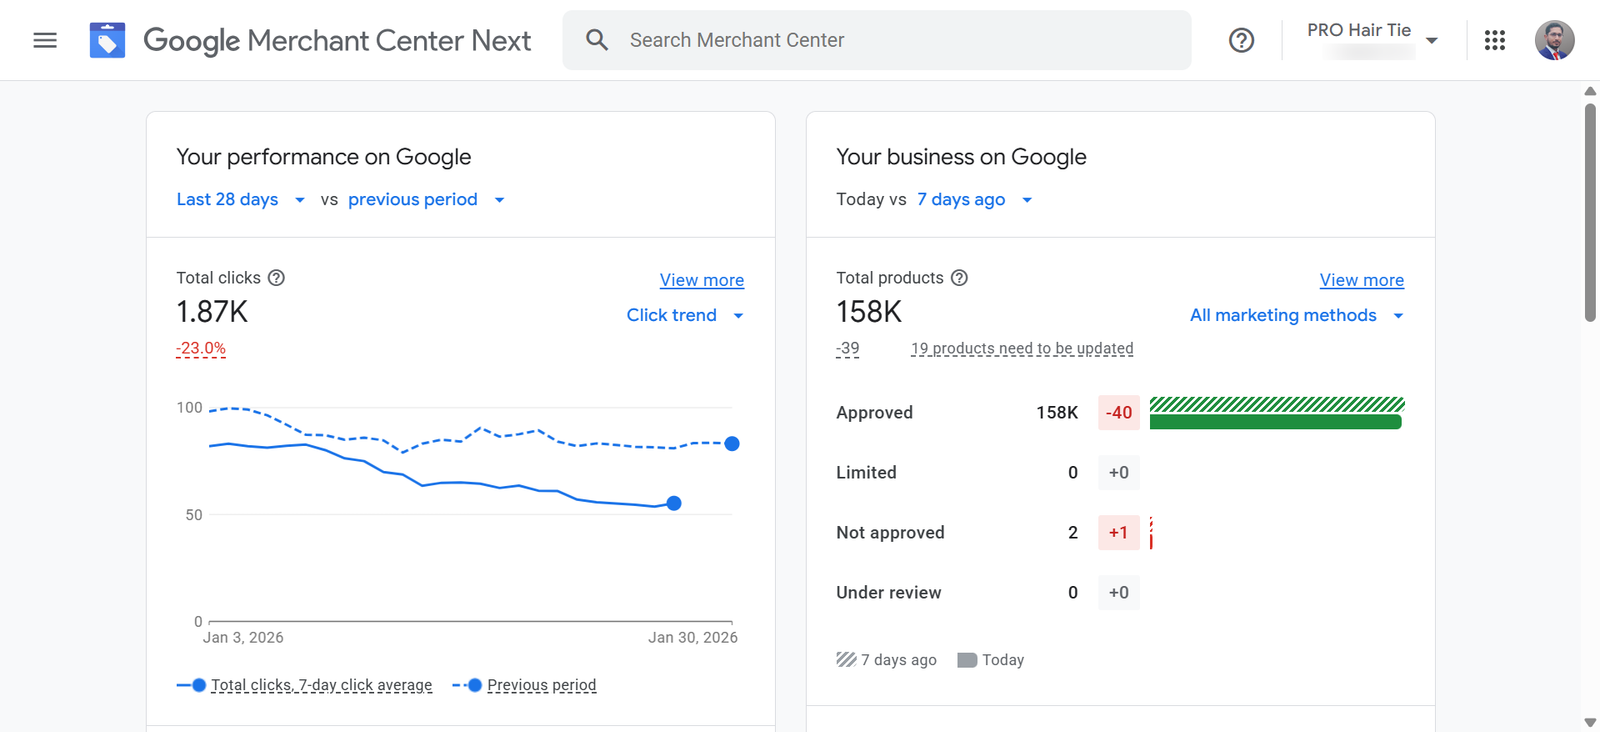Open 19 products need to be updated
The width and height of the screenshot is (1600, 732).
click(1021, 348)
